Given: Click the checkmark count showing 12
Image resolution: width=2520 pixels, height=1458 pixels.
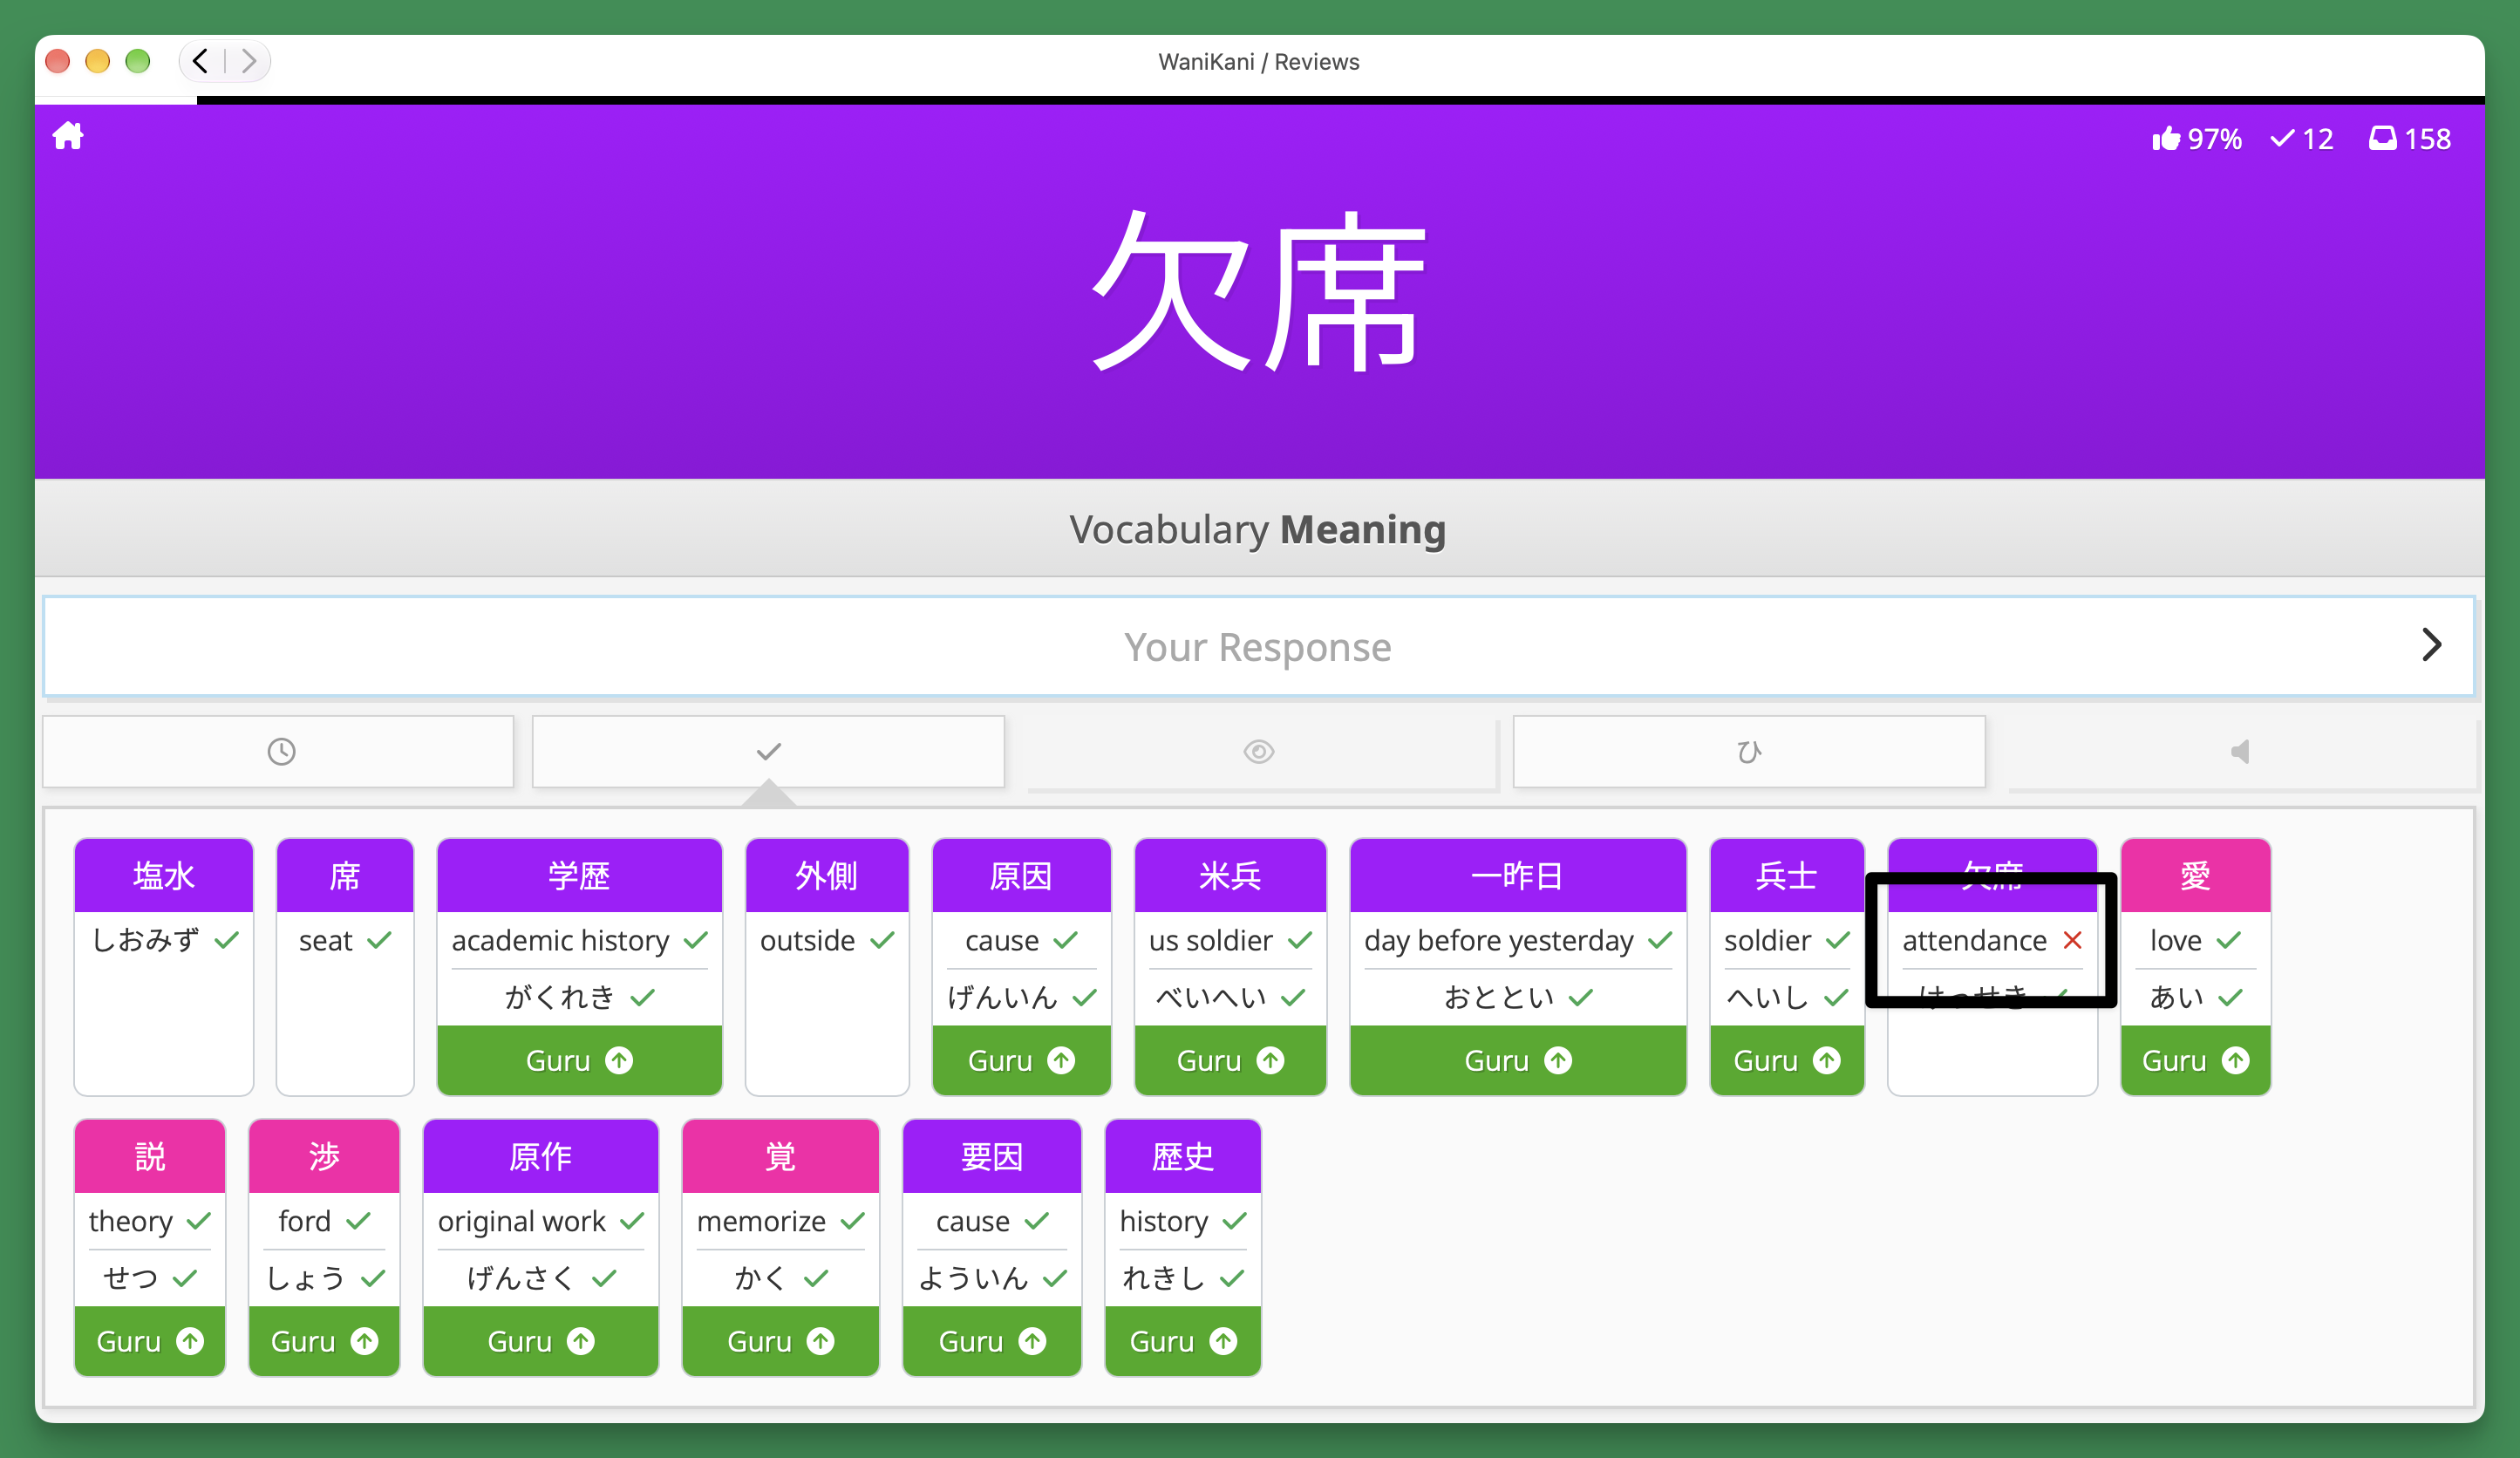Looking at the screenshot, I should [2302, 139].
